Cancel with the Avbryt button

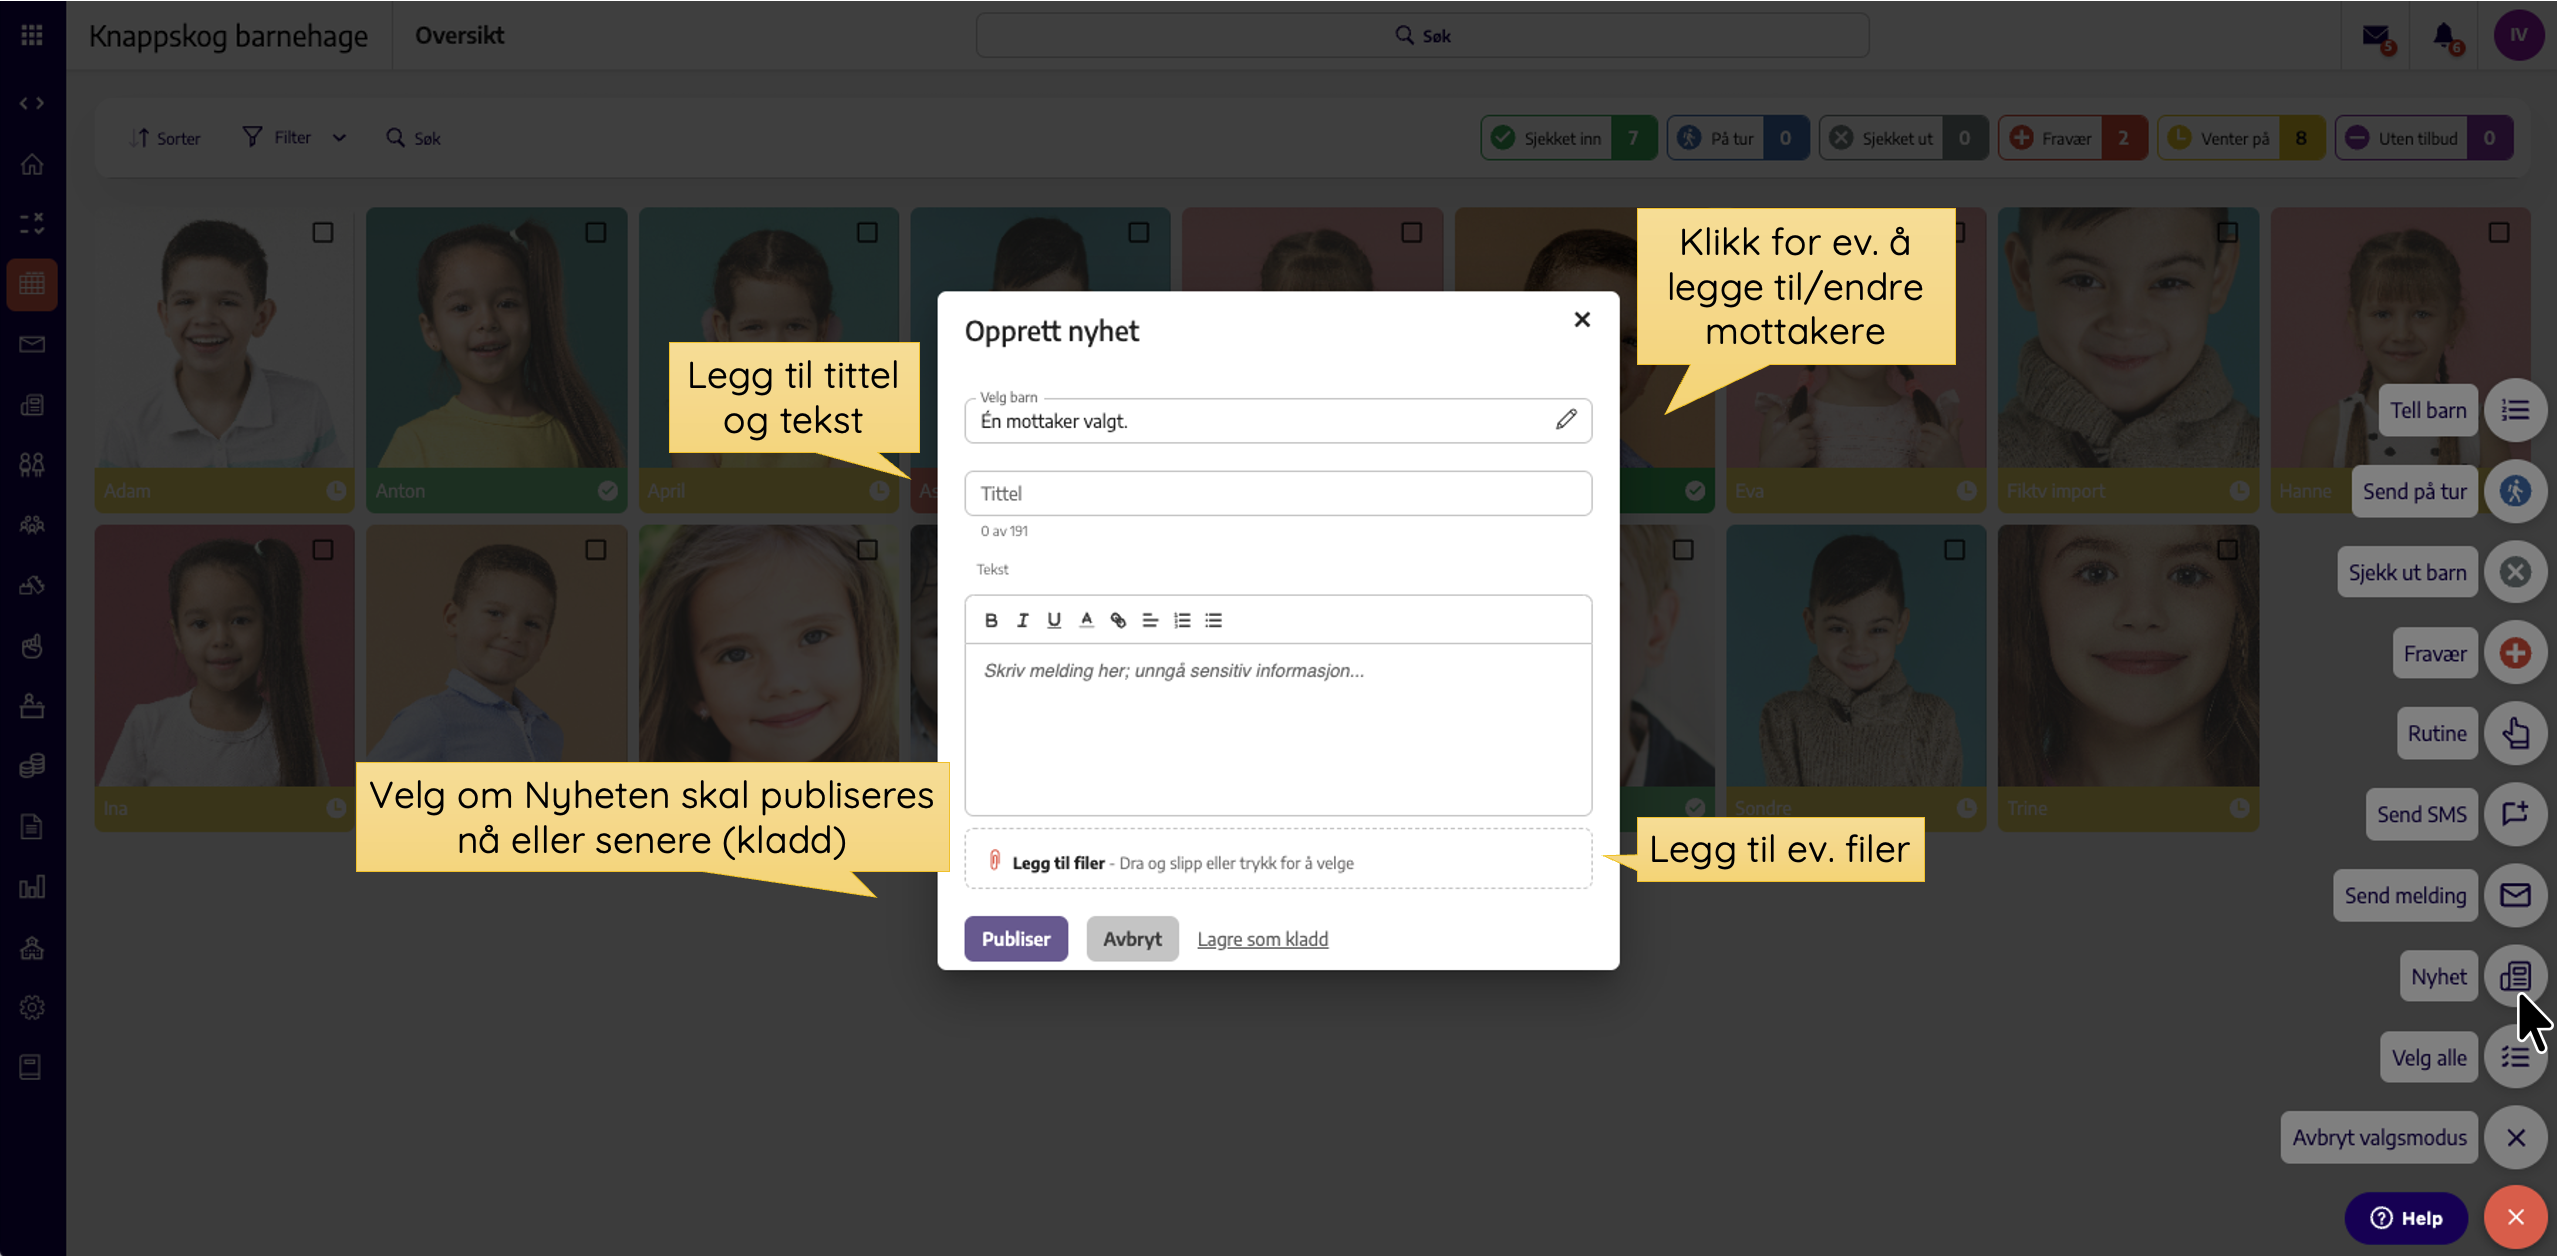click(1132, 939)
